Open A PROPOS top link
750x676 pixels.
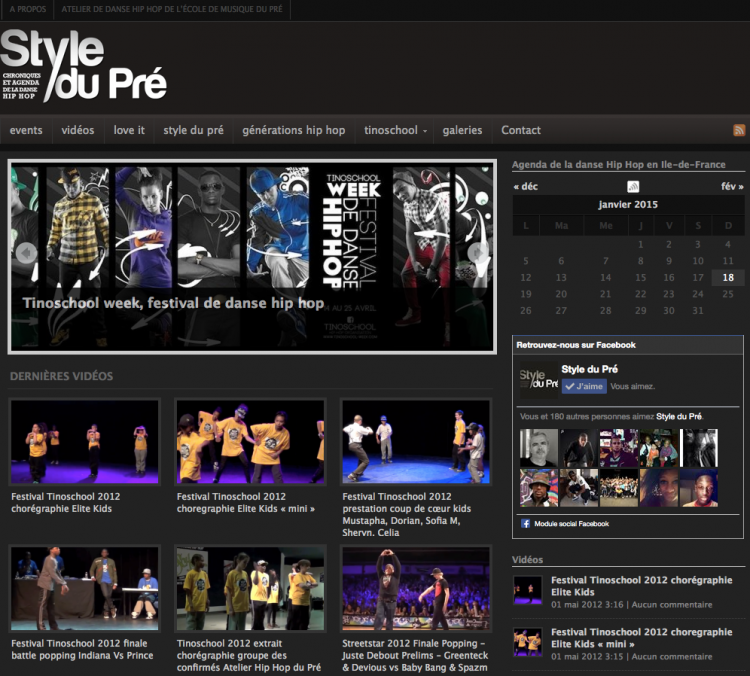coord(28,9)
